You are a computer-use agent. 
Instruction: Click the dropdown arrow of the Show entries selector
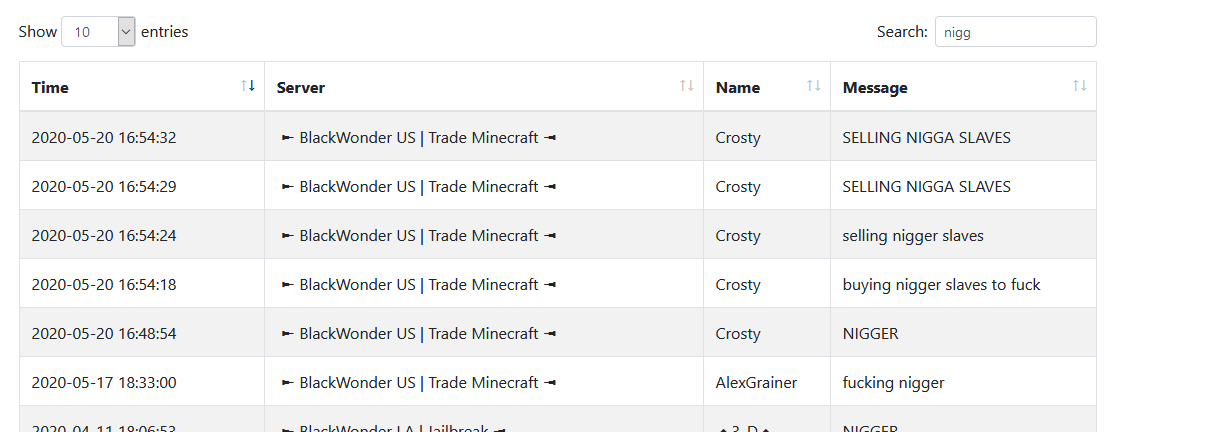126,32
